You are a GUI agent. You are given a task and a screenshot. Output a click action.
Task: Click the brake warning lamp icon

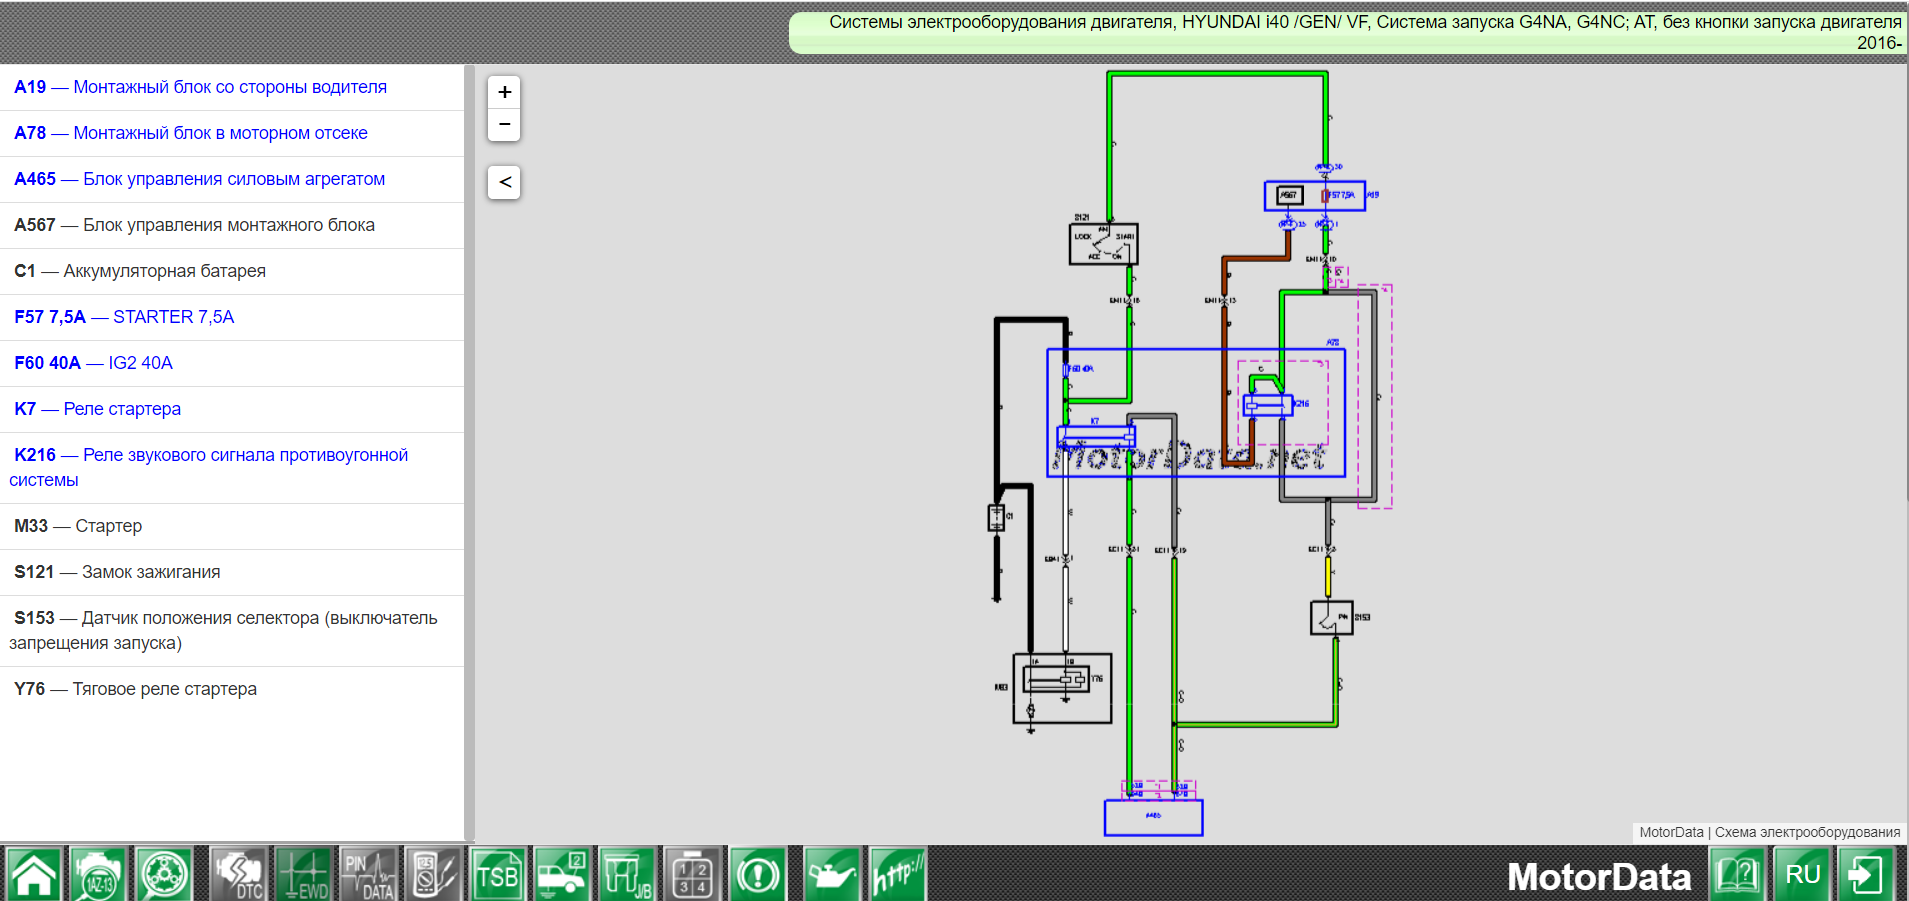point(758,874)
